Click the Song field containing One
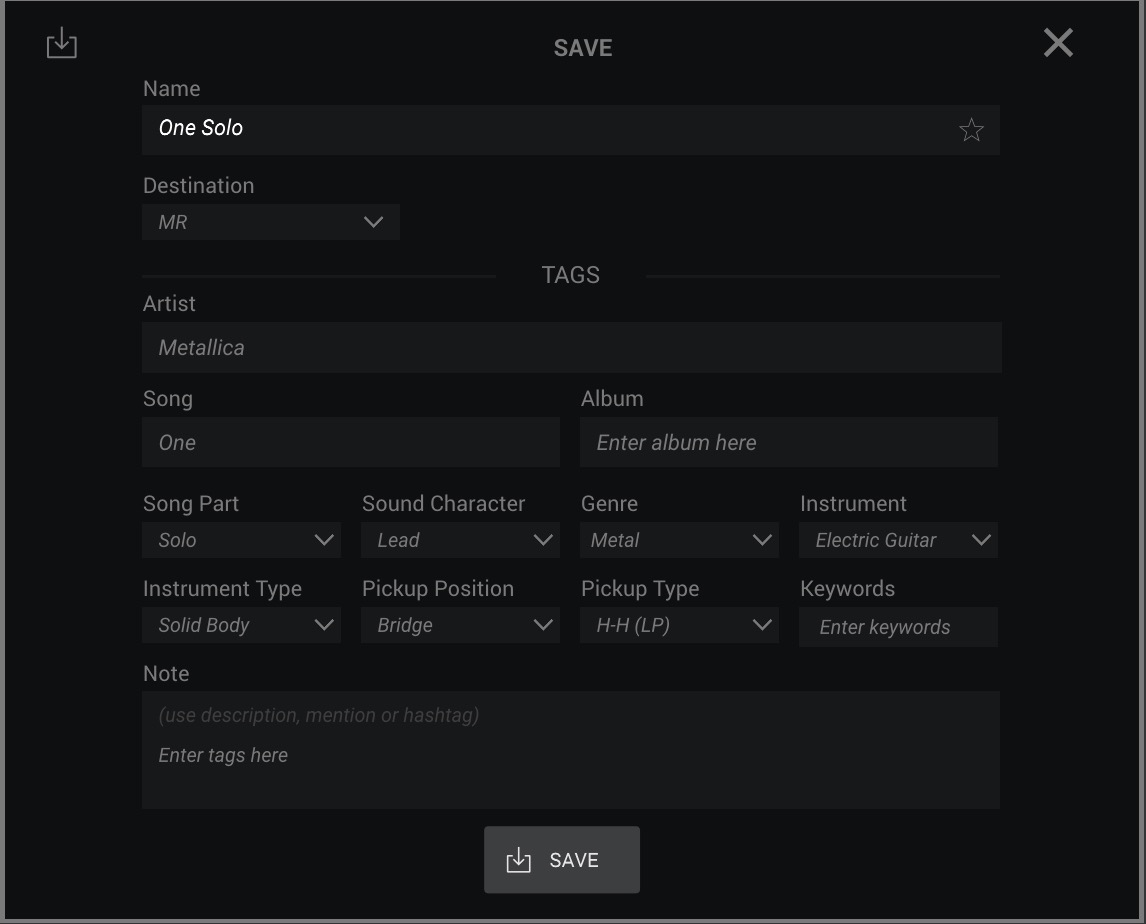The image size is (1146, 924). tap(351, 442)
